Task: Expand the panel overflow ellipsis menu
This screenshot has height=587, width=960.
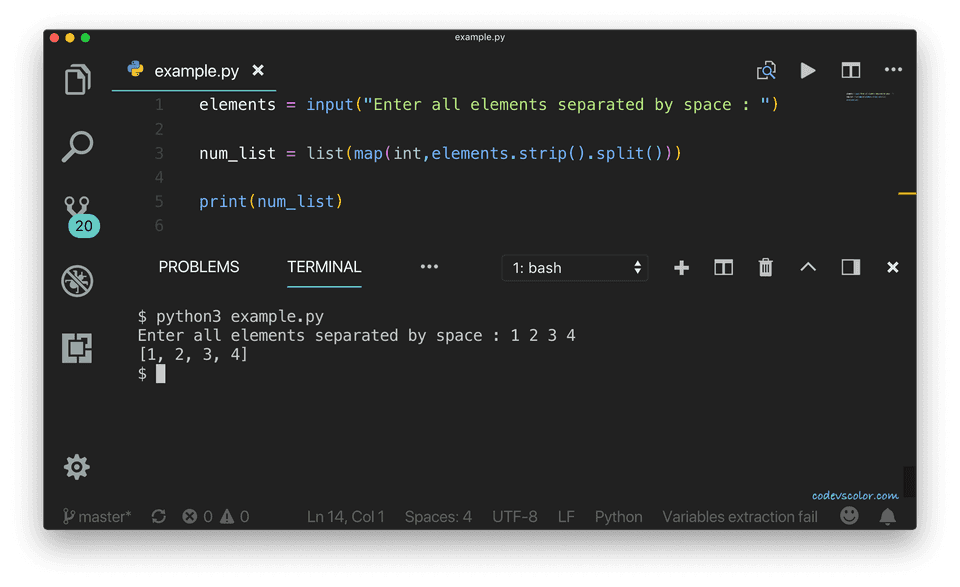Action: [x=429, y=267]
